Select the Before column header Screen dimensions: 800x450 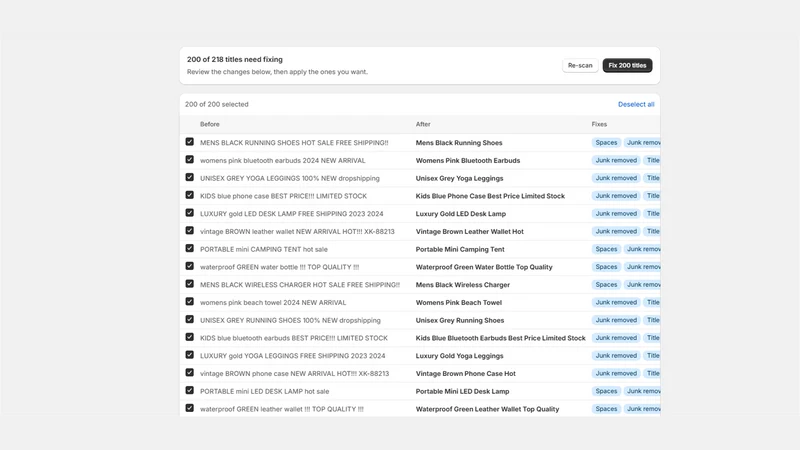[210, 124]
